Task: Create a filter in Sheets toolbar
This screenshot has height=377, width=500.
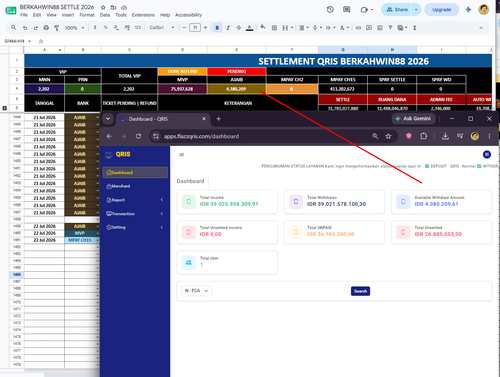Action: coord(390,28)
